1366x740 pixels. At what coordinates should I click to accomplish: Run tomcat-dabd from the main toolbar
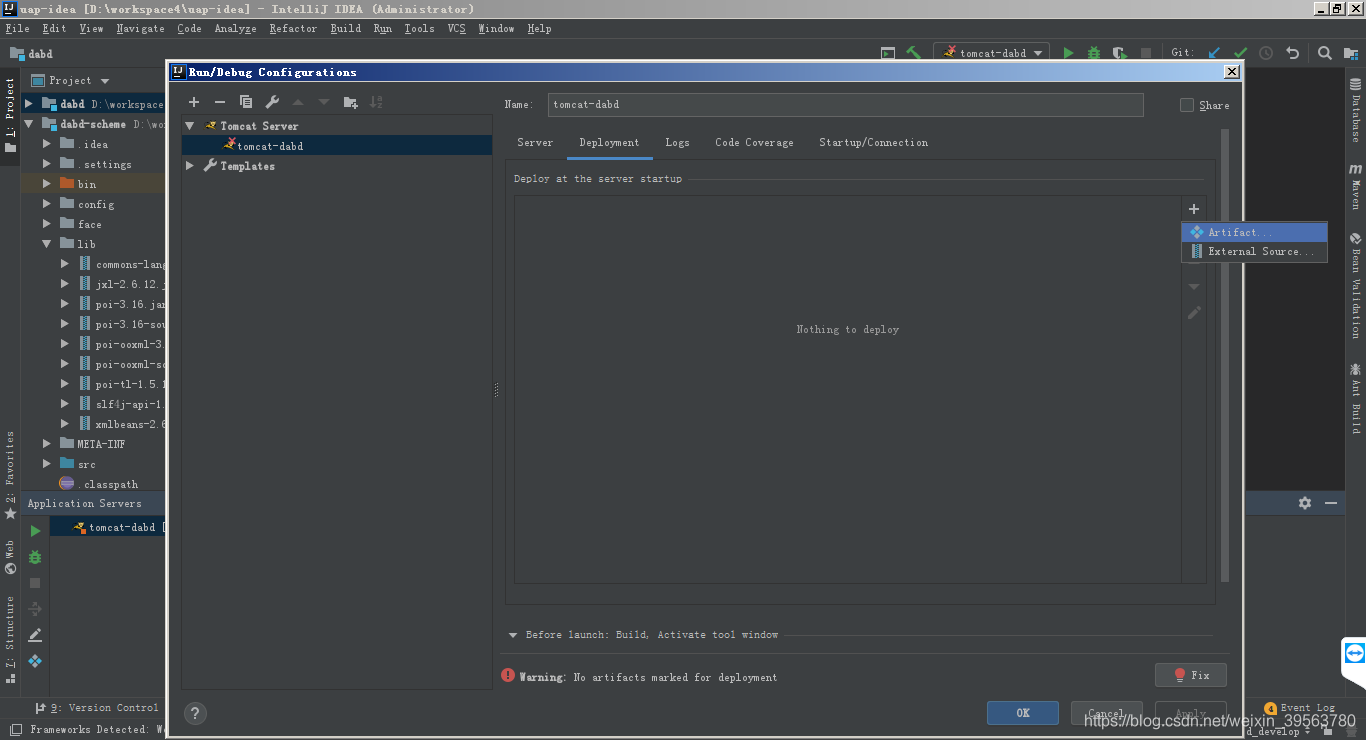point(1068,53)
